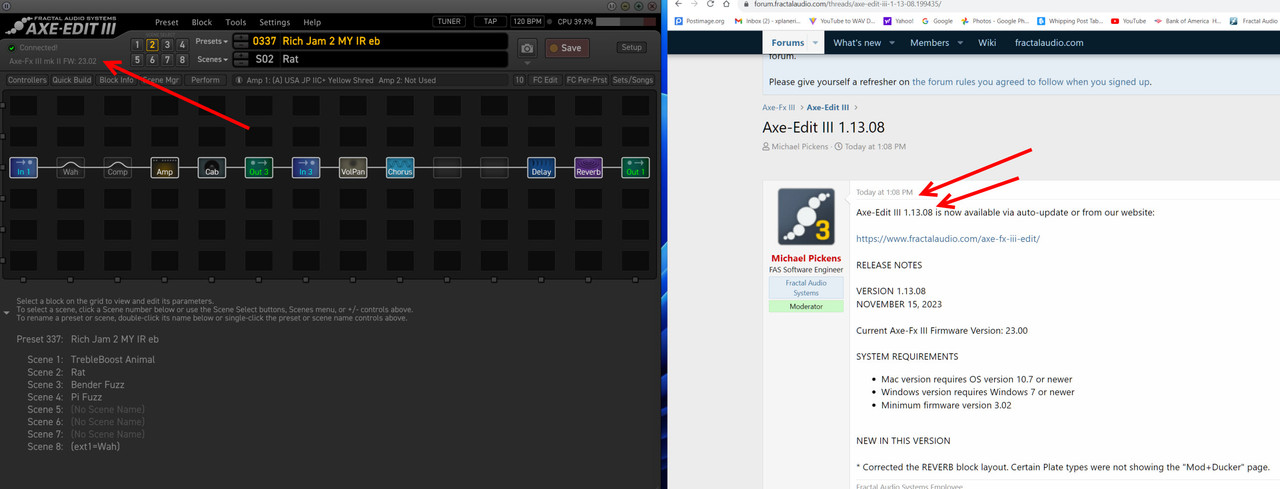
Task: Click the browser back arrow
Action: point(680,4)
